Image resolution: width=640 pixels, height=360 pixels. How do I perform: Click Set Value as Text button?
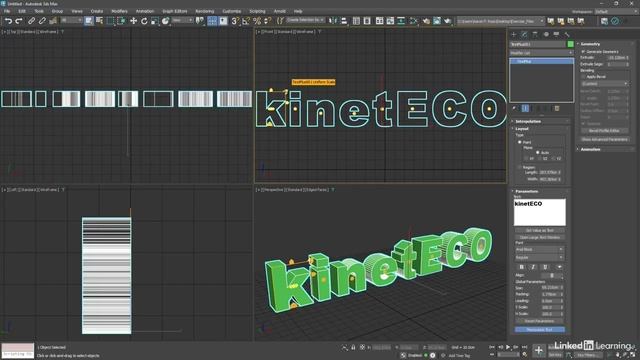coord(540,231)
